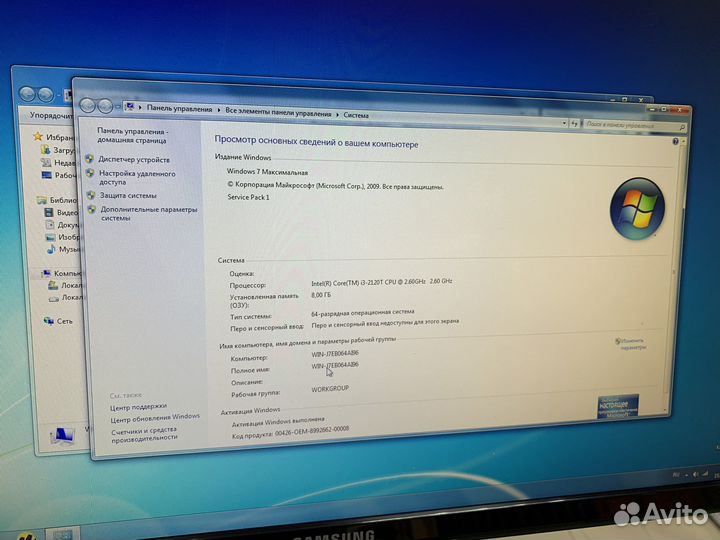Click the RU language indicator in tray
This screenshot has width=720, height=540.
[675, 475]
